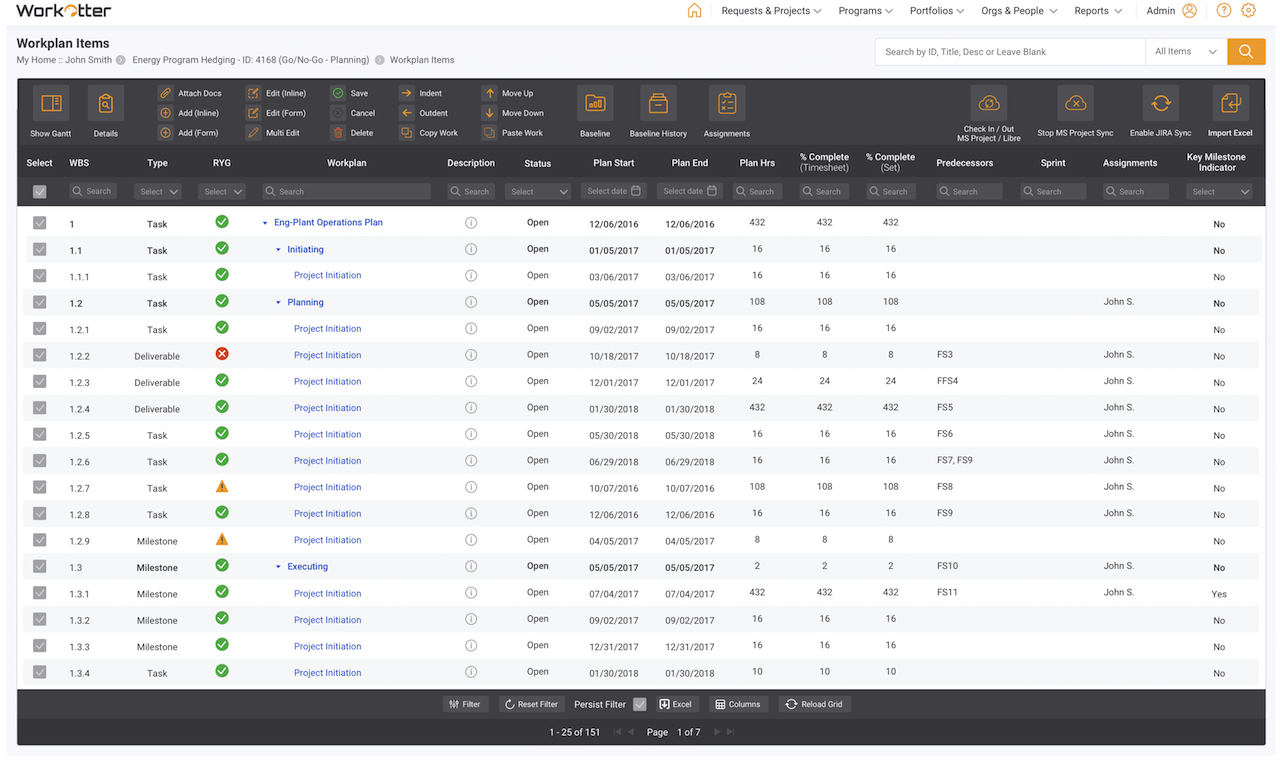
Task: Stop MS Project Sync
Action: click(1076, 105)
